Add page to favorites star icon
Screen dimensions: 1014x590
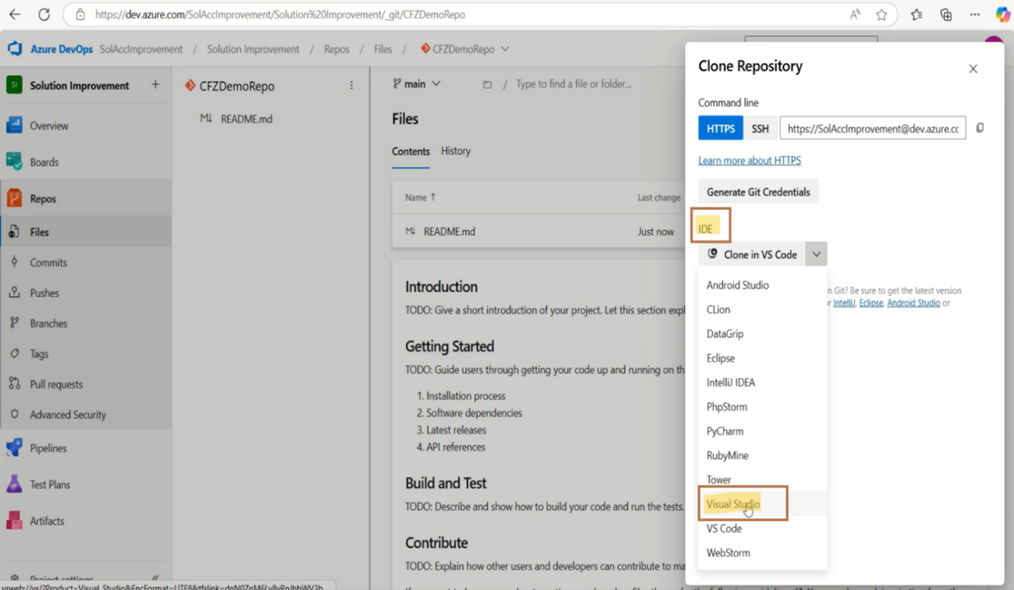pos(881,14)
